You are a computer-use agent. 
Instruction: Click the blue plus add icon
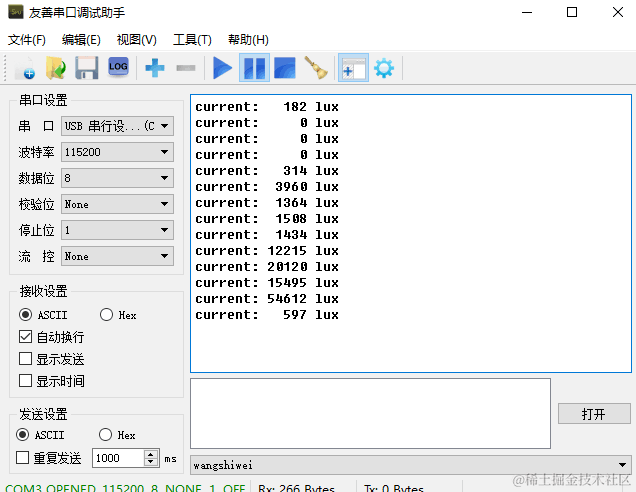click(155, 68)
